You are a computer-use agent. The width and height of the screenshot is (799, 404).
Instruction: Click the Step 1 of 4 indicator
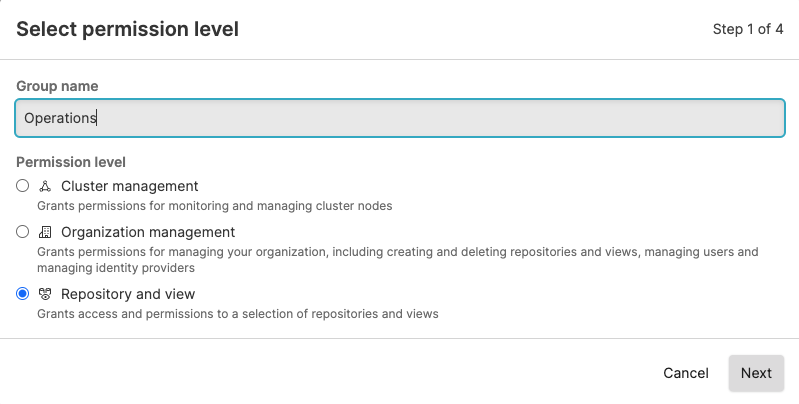coord(747,29)
